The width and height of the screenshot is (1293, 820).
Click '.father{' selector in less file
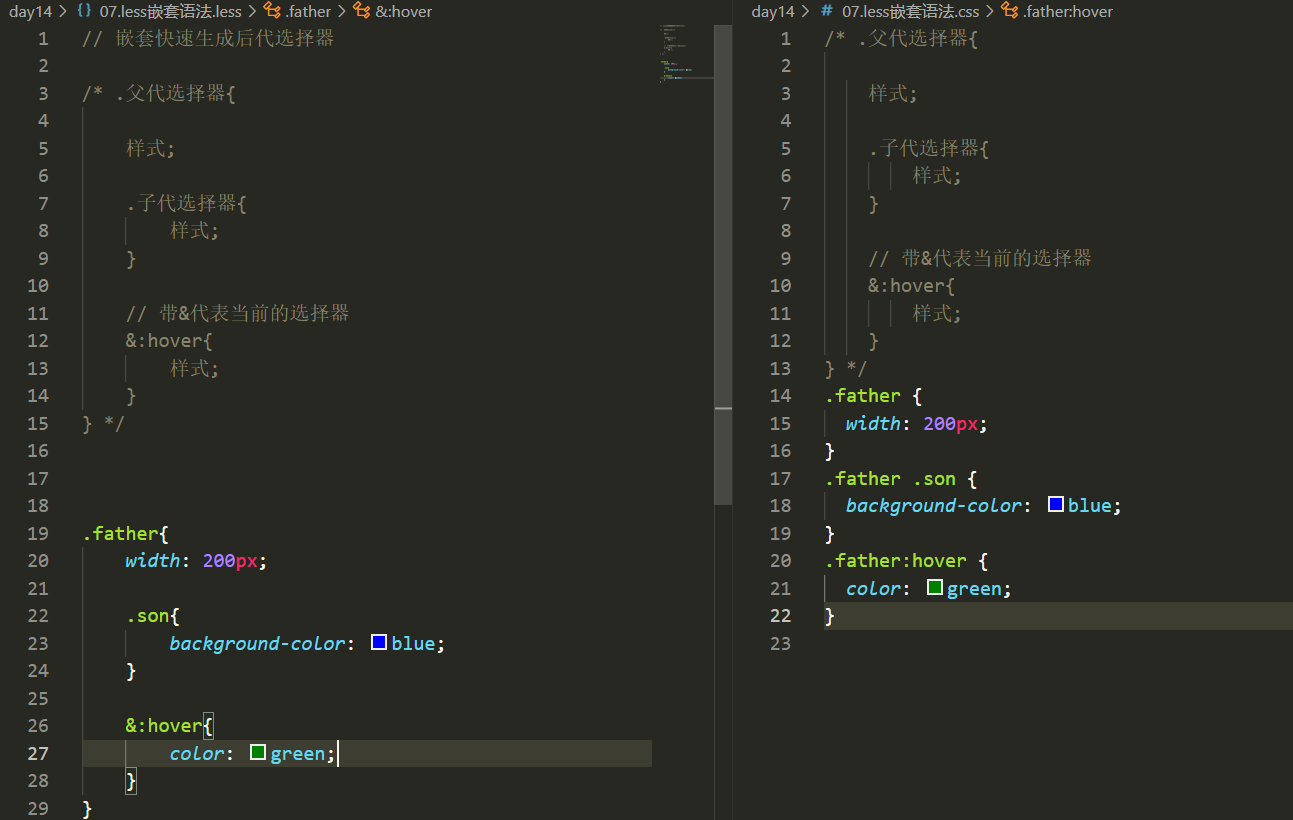(x=126, y=533)
